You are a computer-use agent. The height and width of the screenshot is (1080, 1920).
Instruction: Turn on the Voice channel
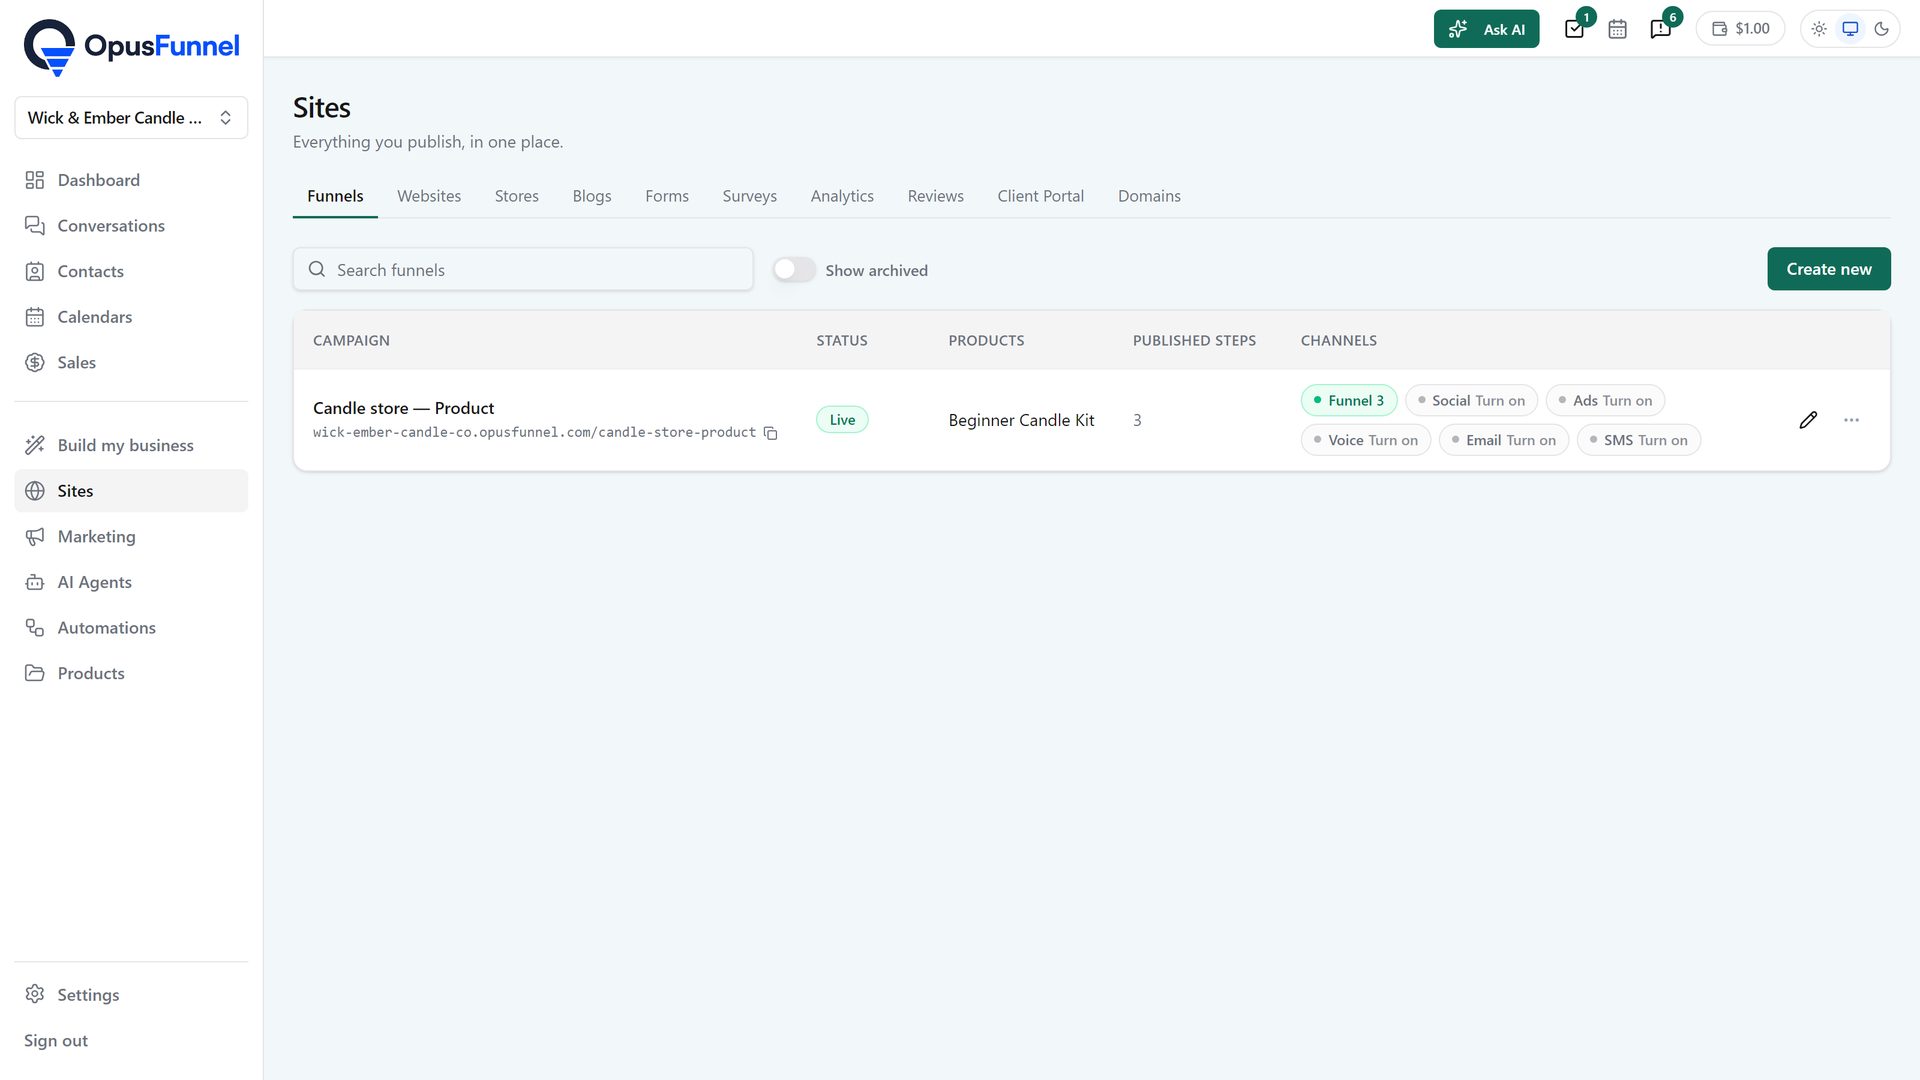[x=1366, y=440]
